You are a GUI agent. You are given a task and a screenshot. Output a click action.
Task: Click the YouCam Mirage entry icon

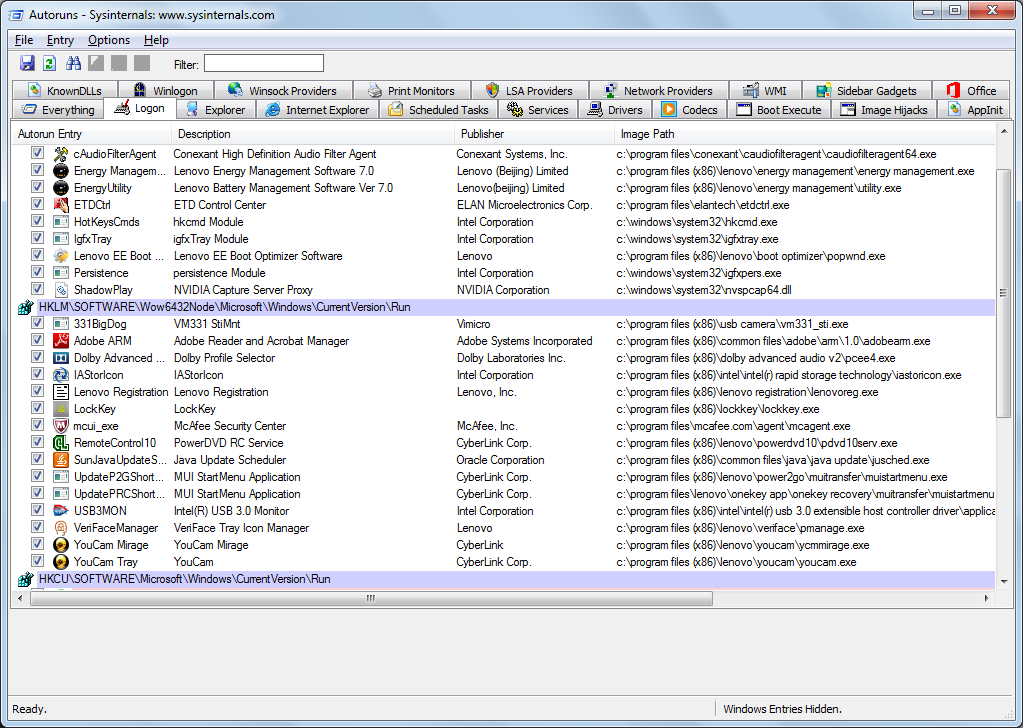pos(60,545)
